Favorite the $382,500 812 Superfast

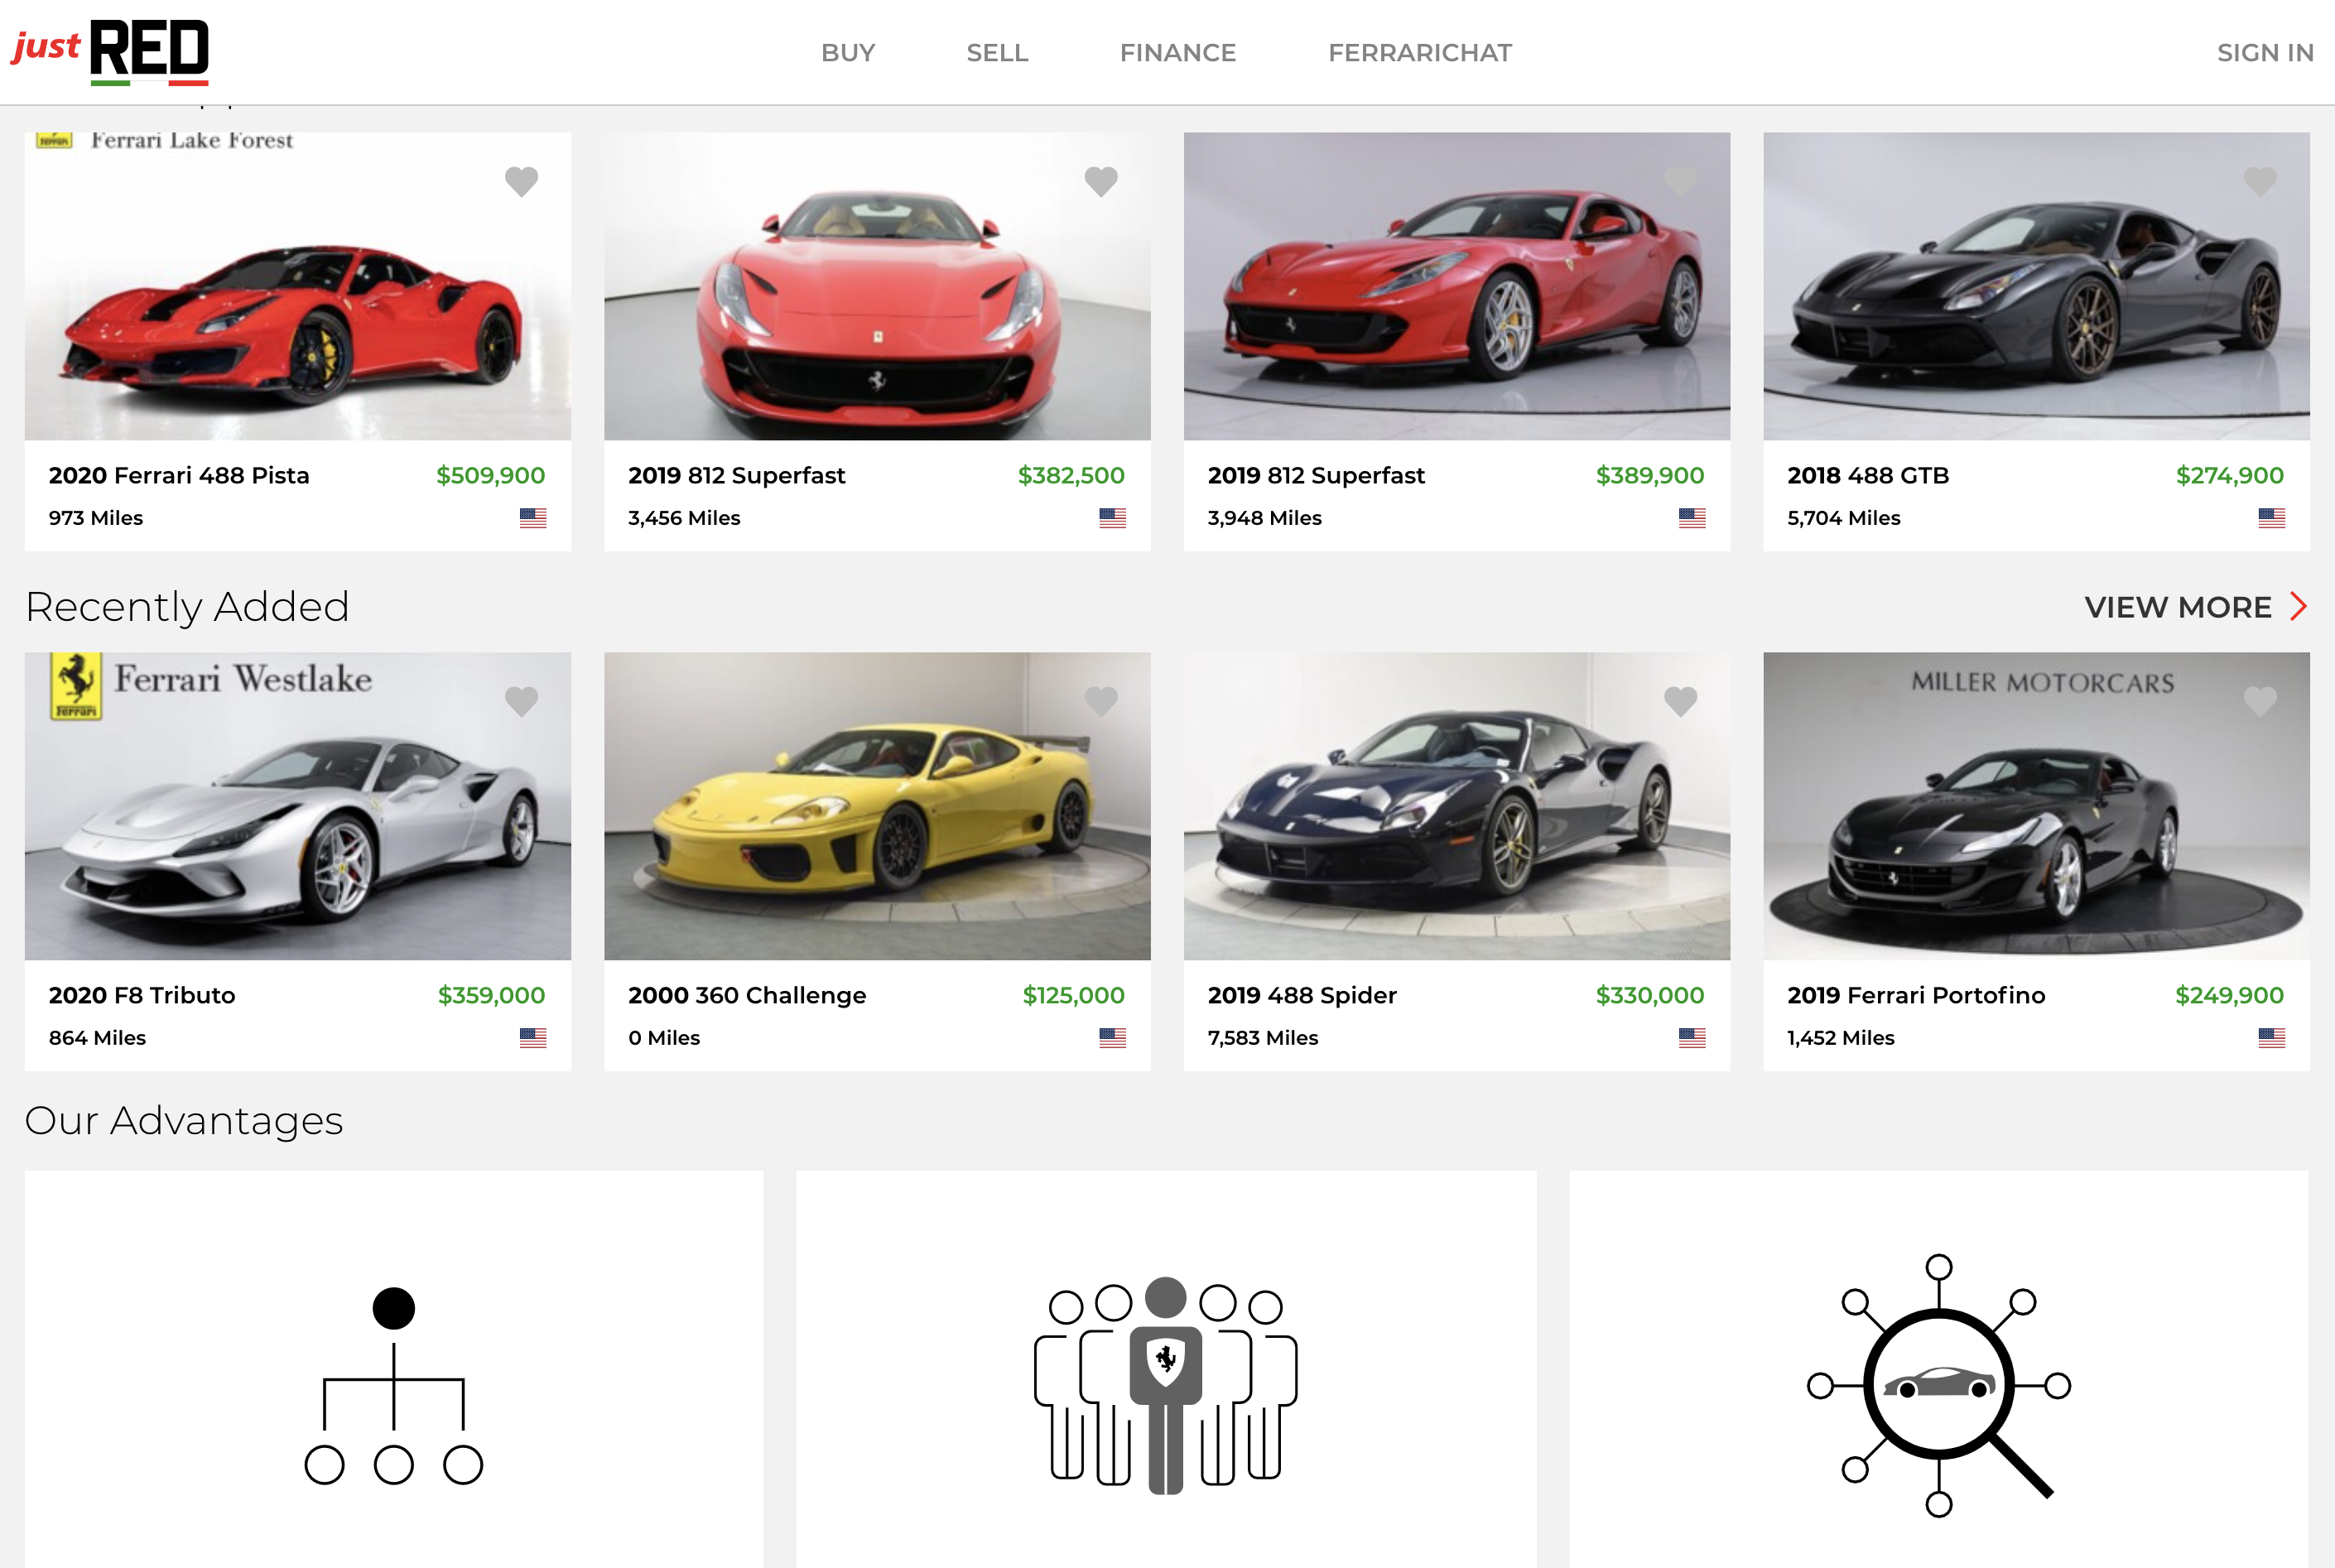click(x=1101, y=182)
